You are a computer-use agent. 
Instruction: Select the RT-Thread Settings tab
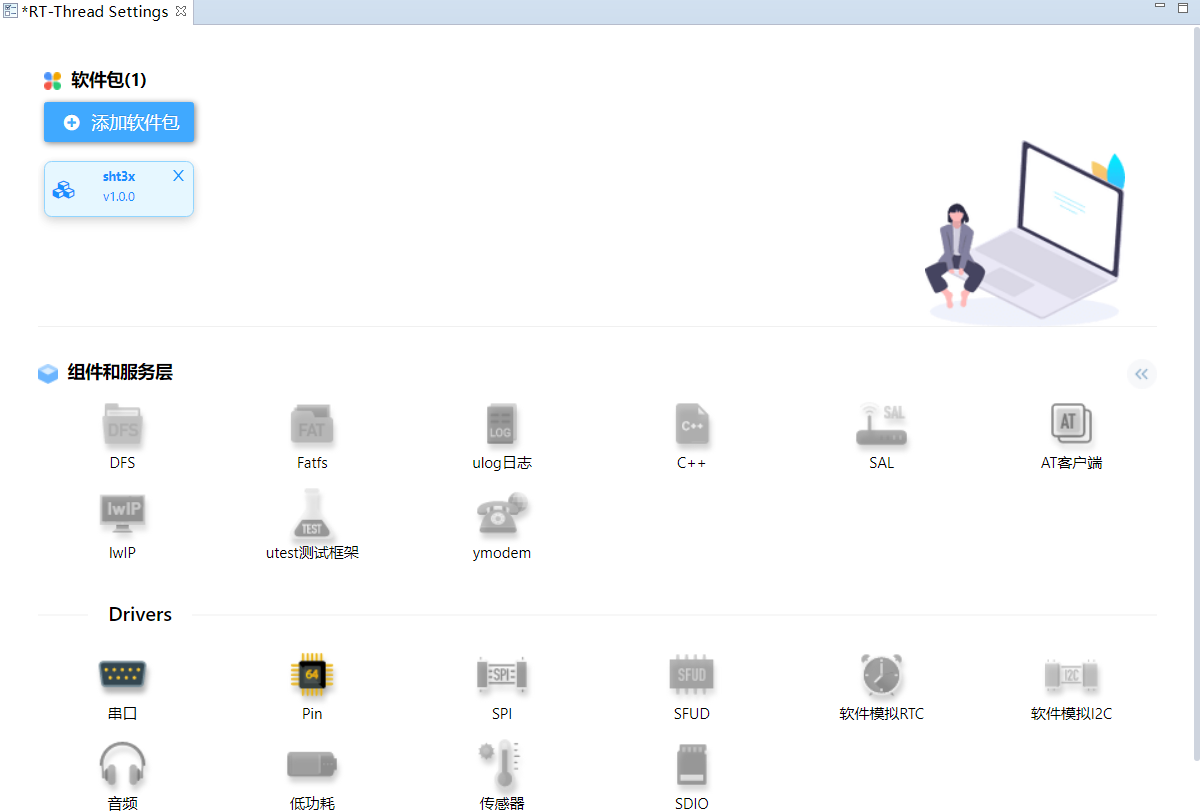[94, 12]
